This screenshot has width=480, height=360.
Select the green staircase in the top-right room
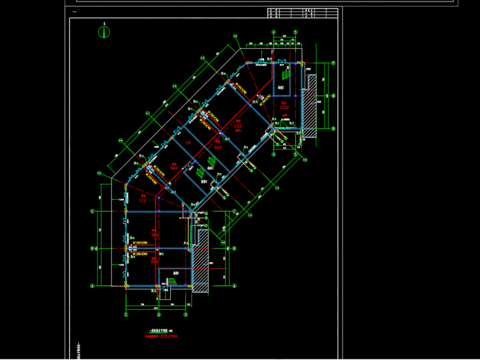point(286,75)
